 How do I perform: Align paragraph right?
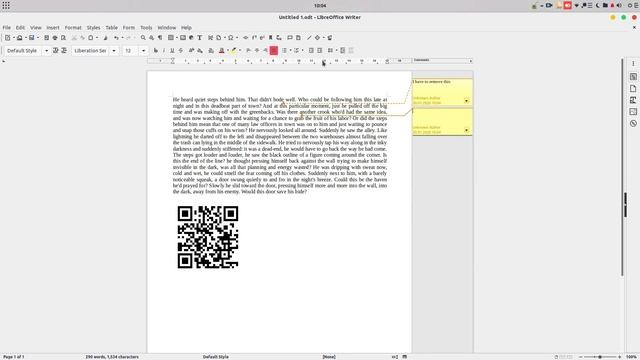pyautogui.click(x=265, y=51)
